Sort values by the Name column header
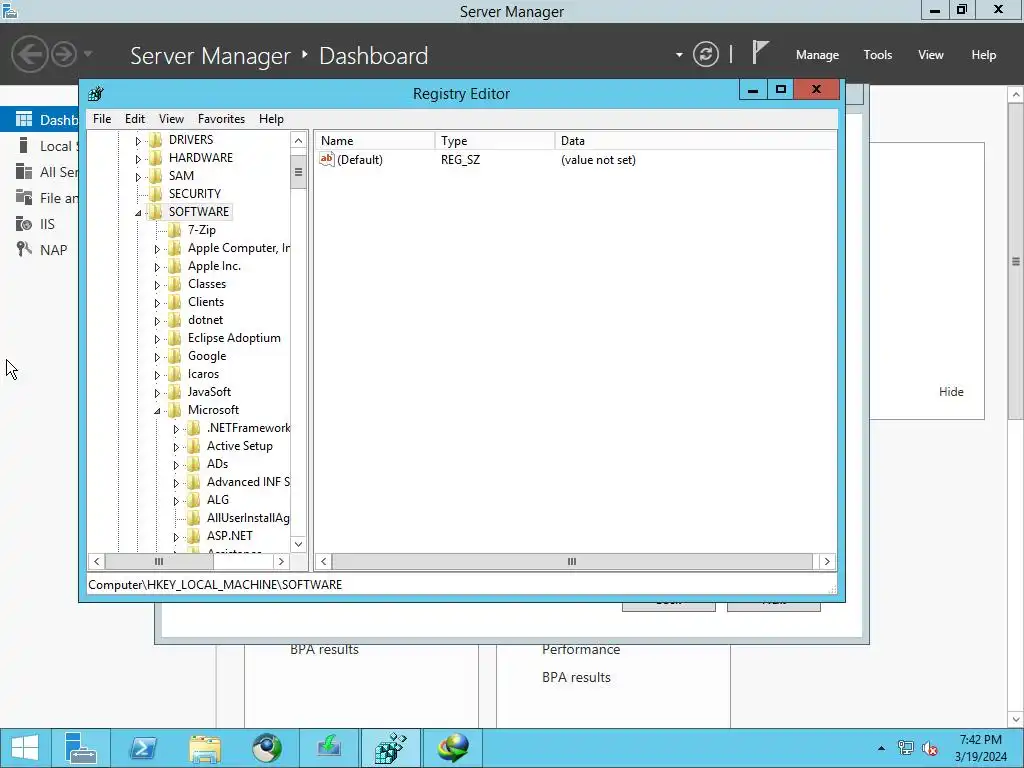 click(x=375, y=140)
